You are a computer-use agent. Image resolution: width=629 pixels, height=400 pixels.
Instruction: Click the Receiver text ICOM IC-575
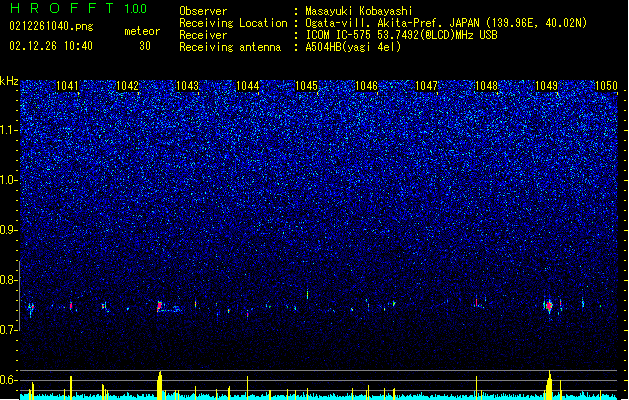pyautogui.click(x=339, y=35)
